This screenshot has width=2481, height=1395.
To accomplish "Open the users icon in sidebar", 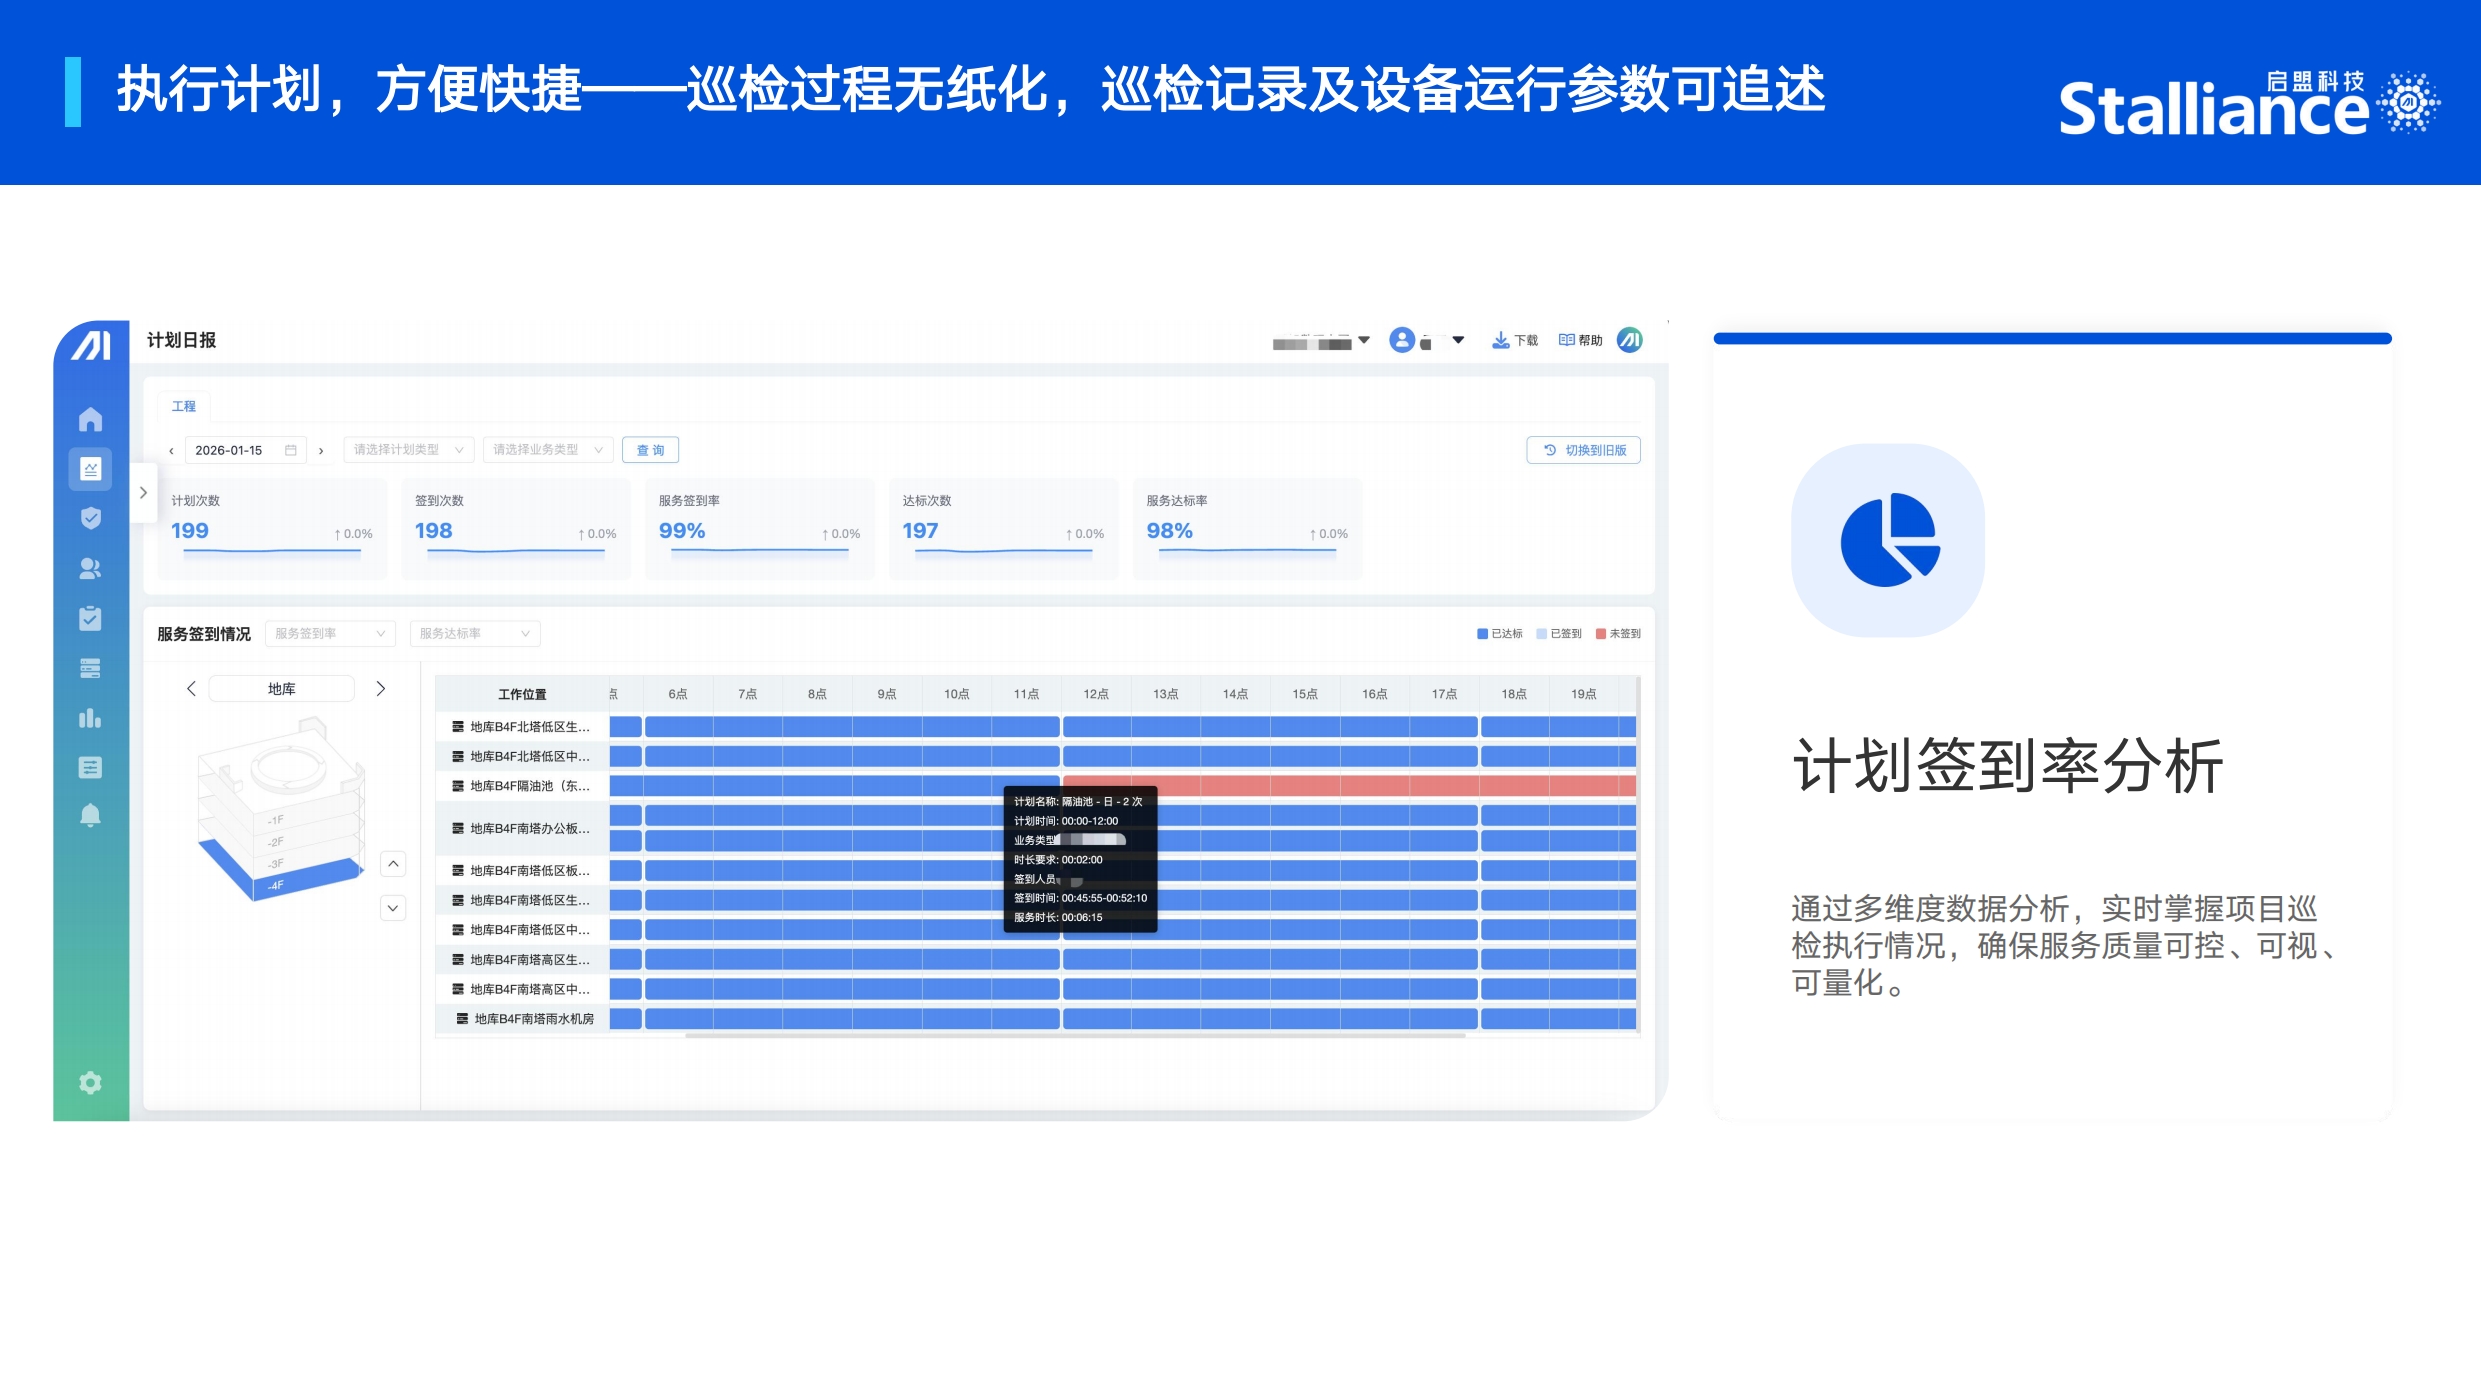I will click(x=90, y=568).
